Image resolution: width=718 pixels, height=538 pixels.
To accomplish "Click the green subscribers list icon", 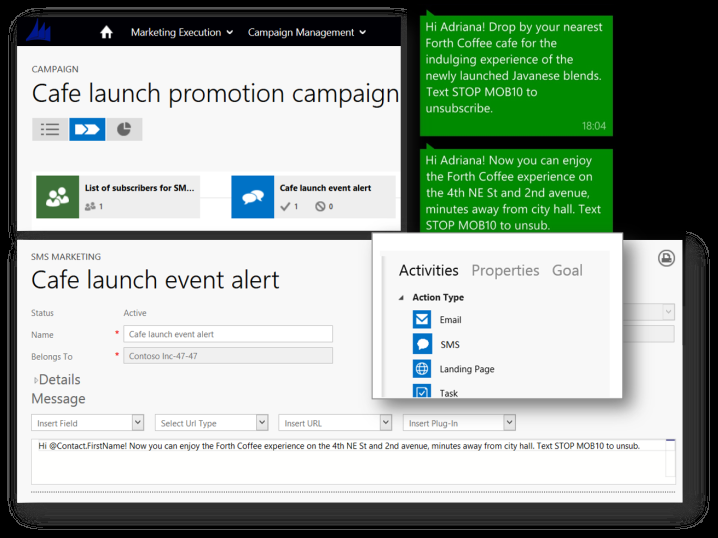I will (x=58, y=197).
